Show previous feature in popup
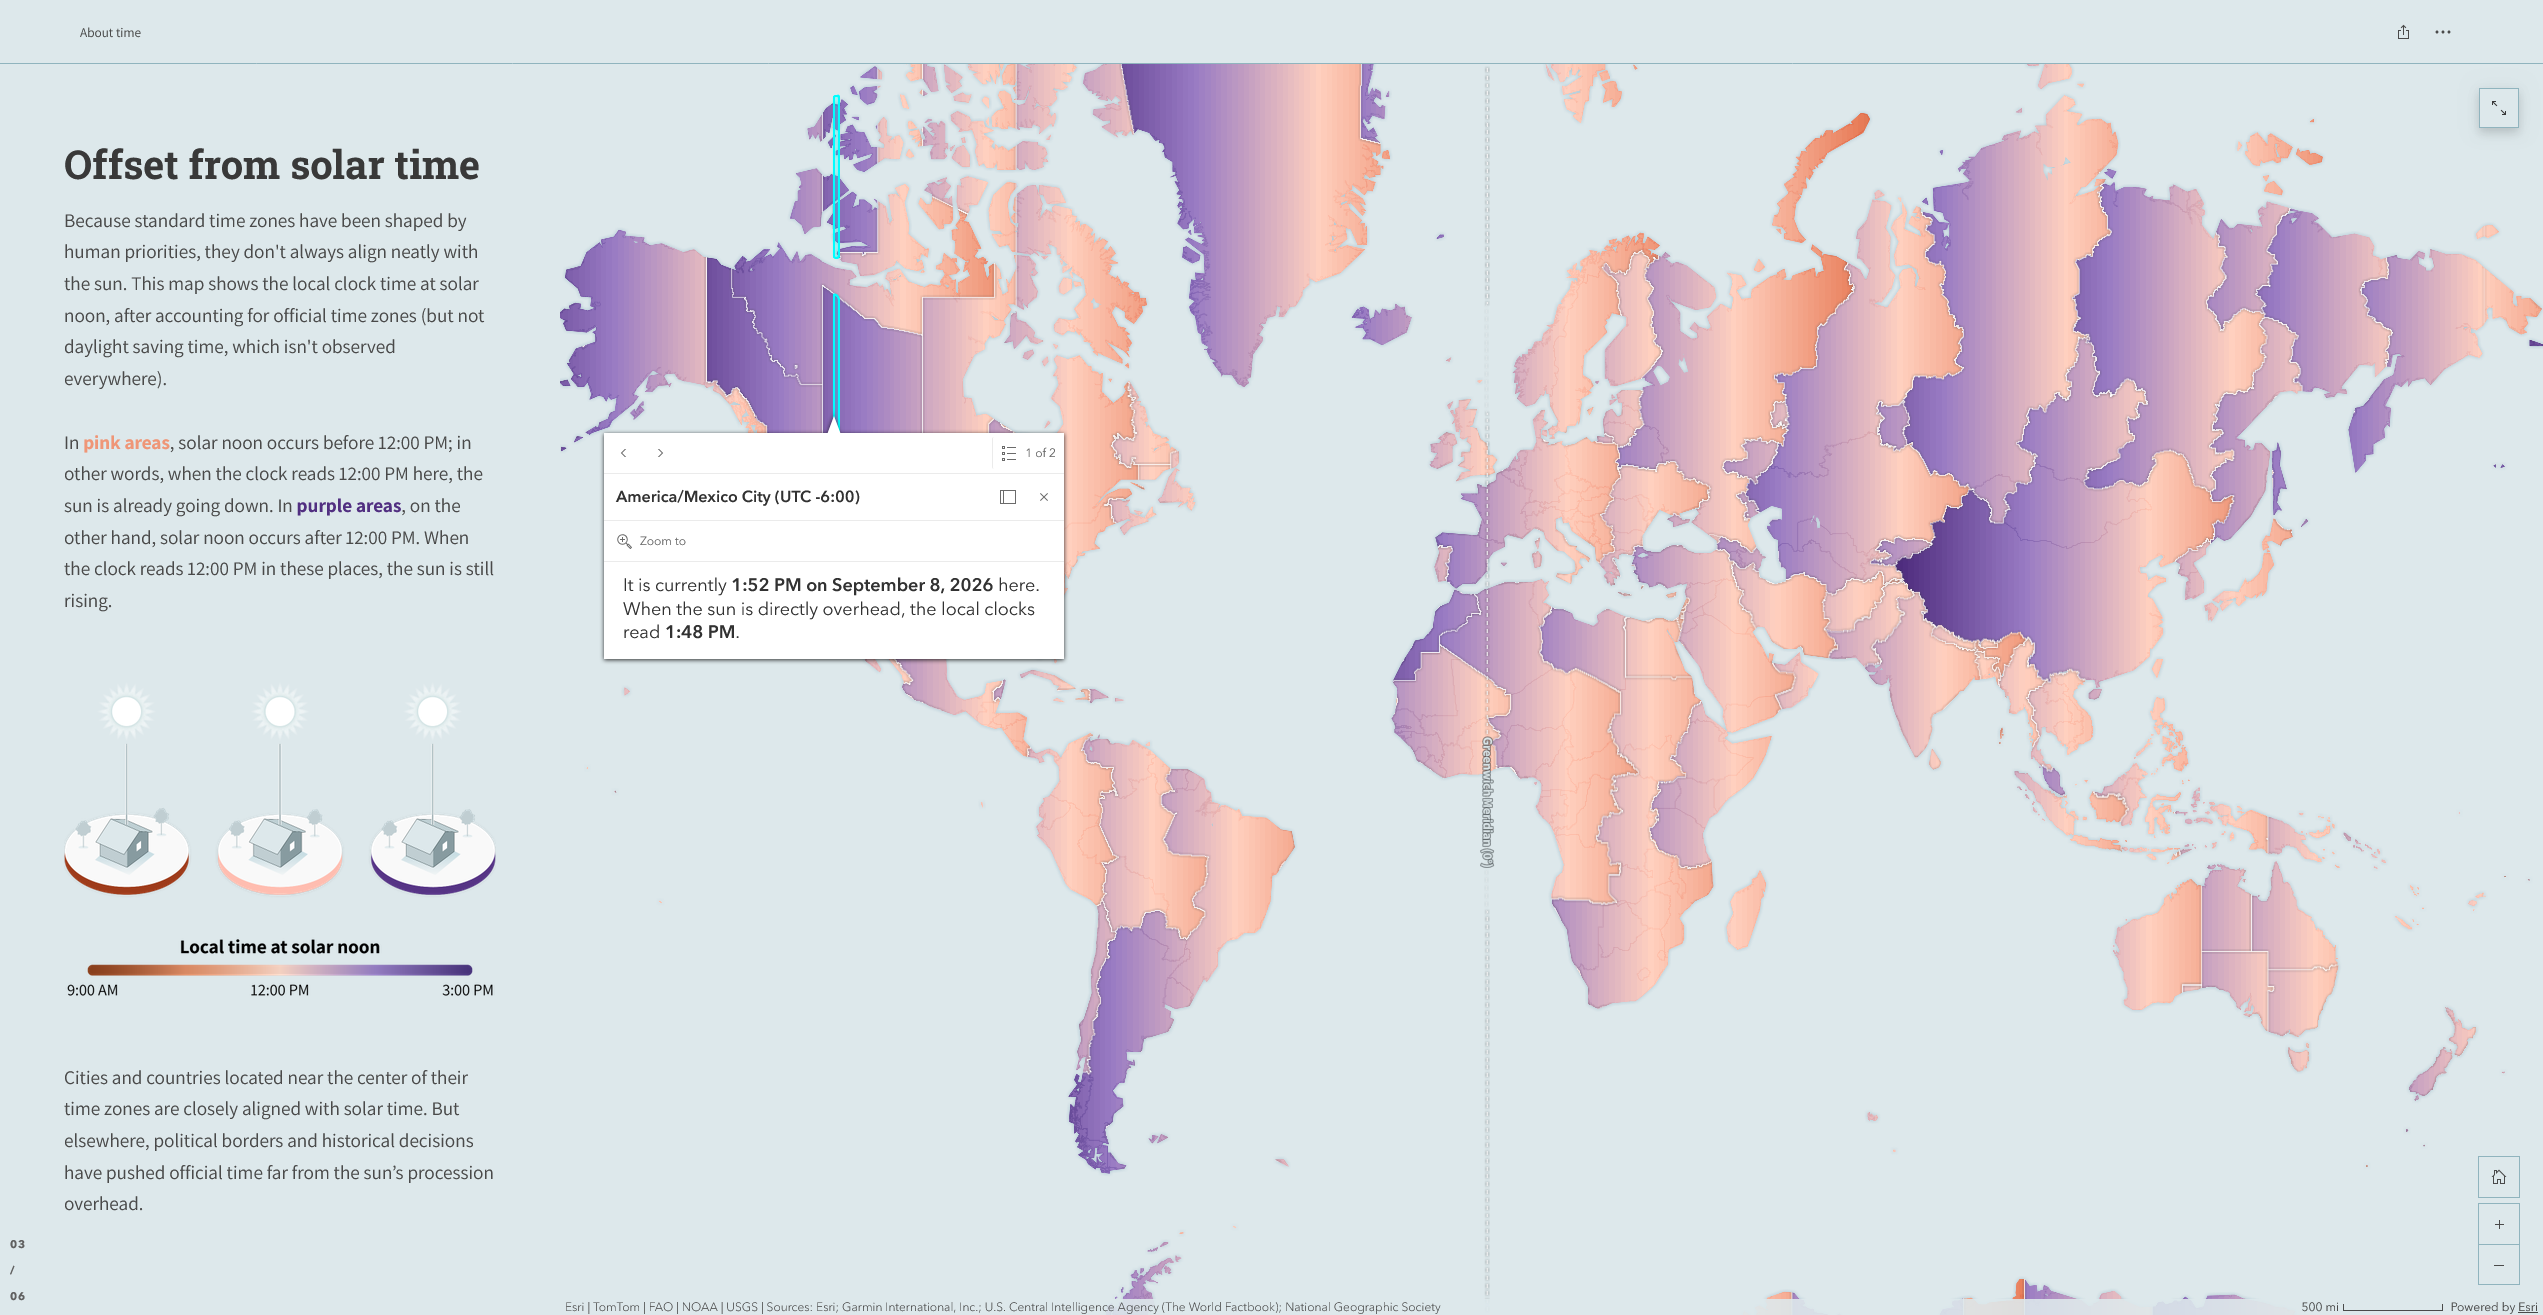The image size is (2543, 1315). click(624, 453)
